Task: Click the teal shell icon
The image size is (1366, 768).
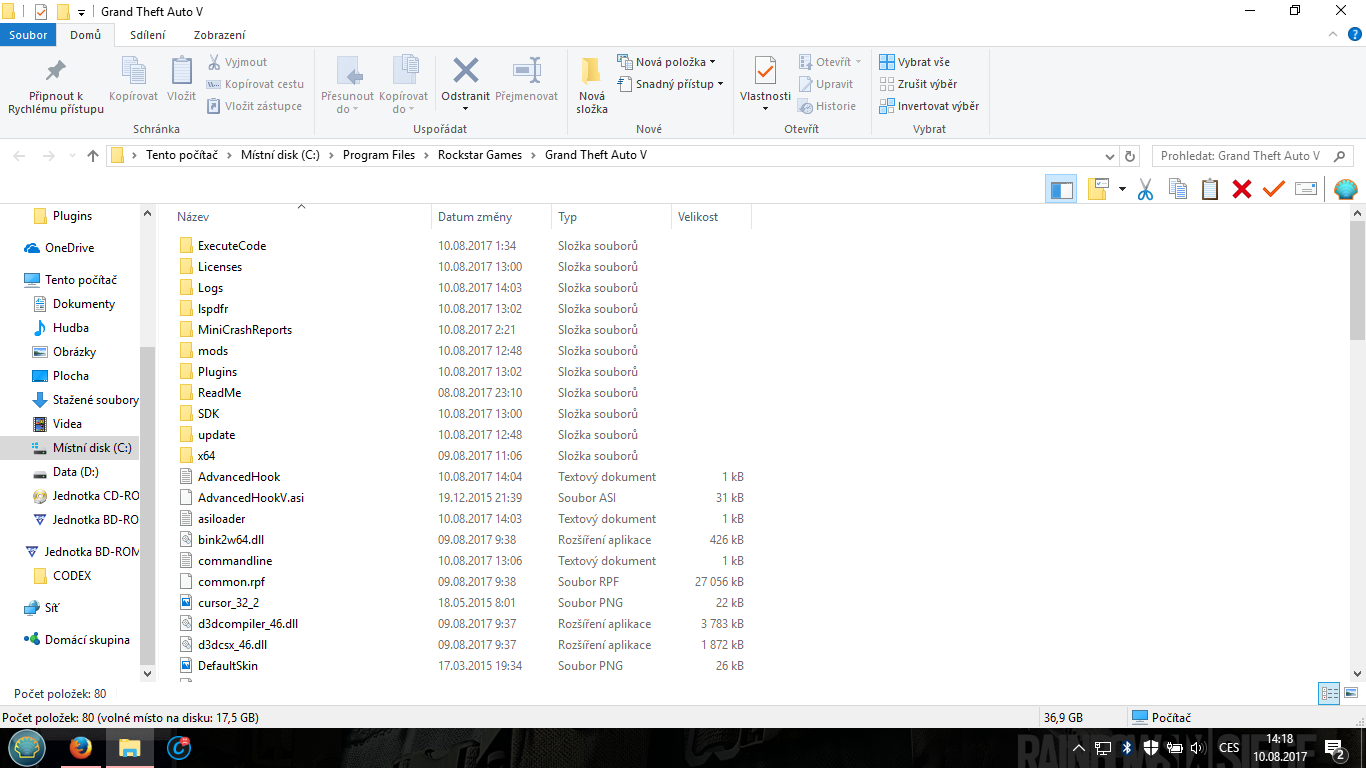Action: [1346, 189]
